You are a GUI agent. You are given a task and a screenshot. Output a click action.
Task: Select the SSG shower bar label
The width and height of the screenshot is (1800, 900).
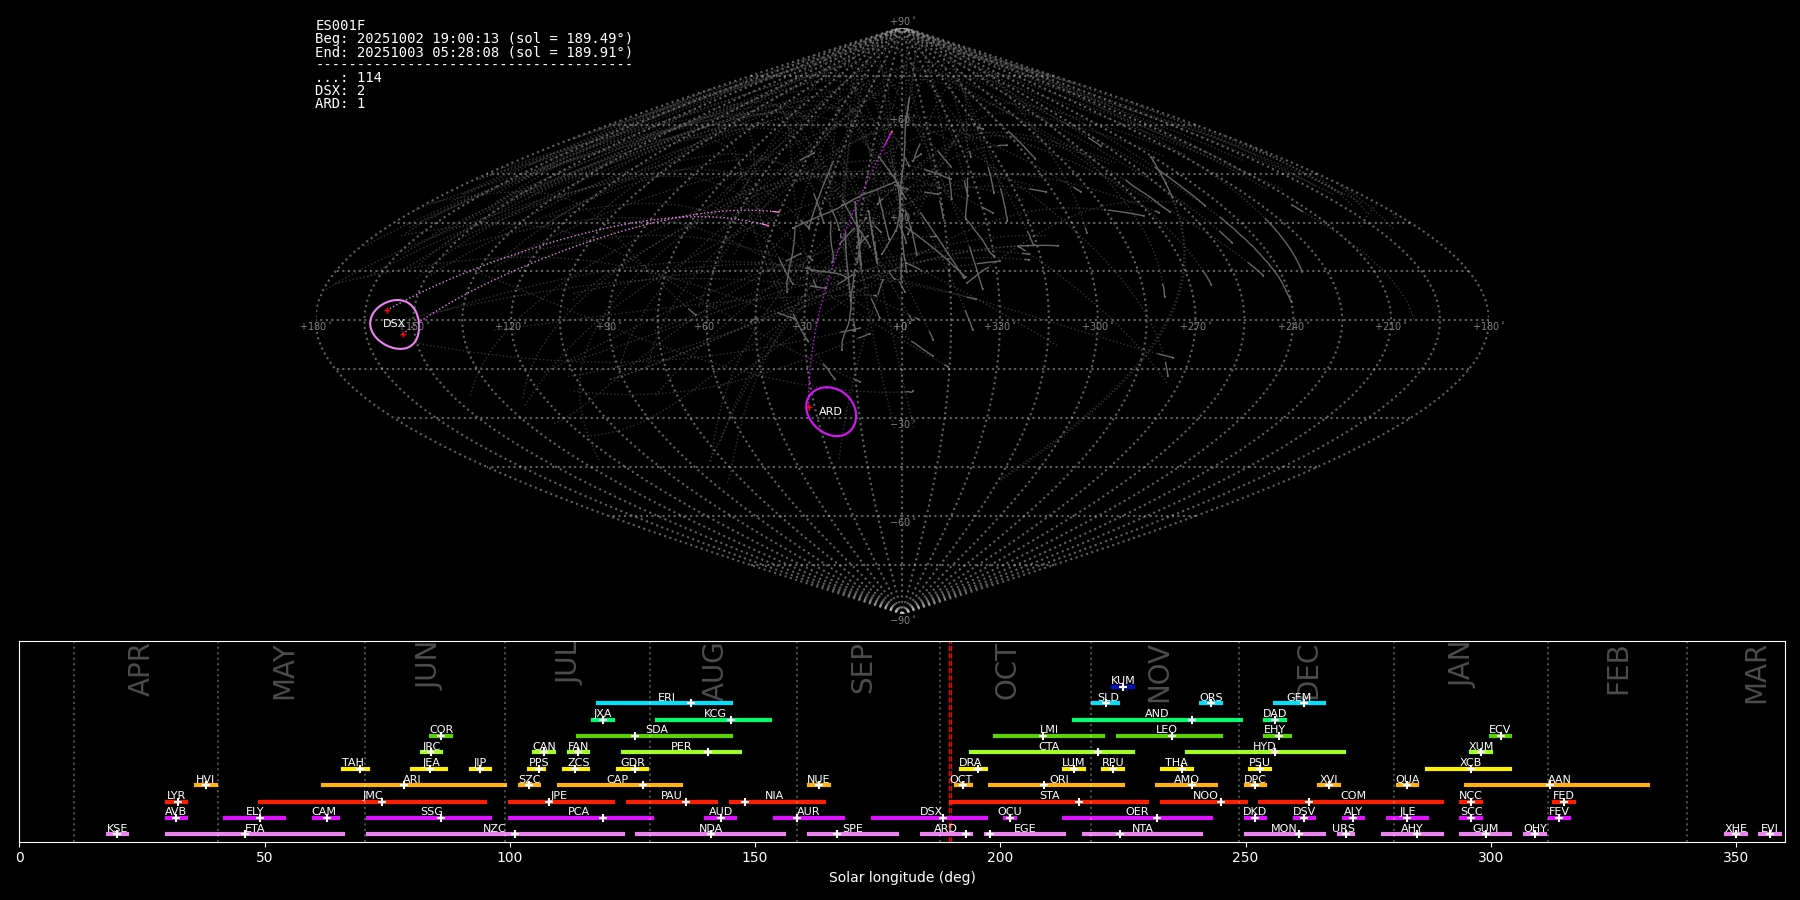(x=431, y=812)
